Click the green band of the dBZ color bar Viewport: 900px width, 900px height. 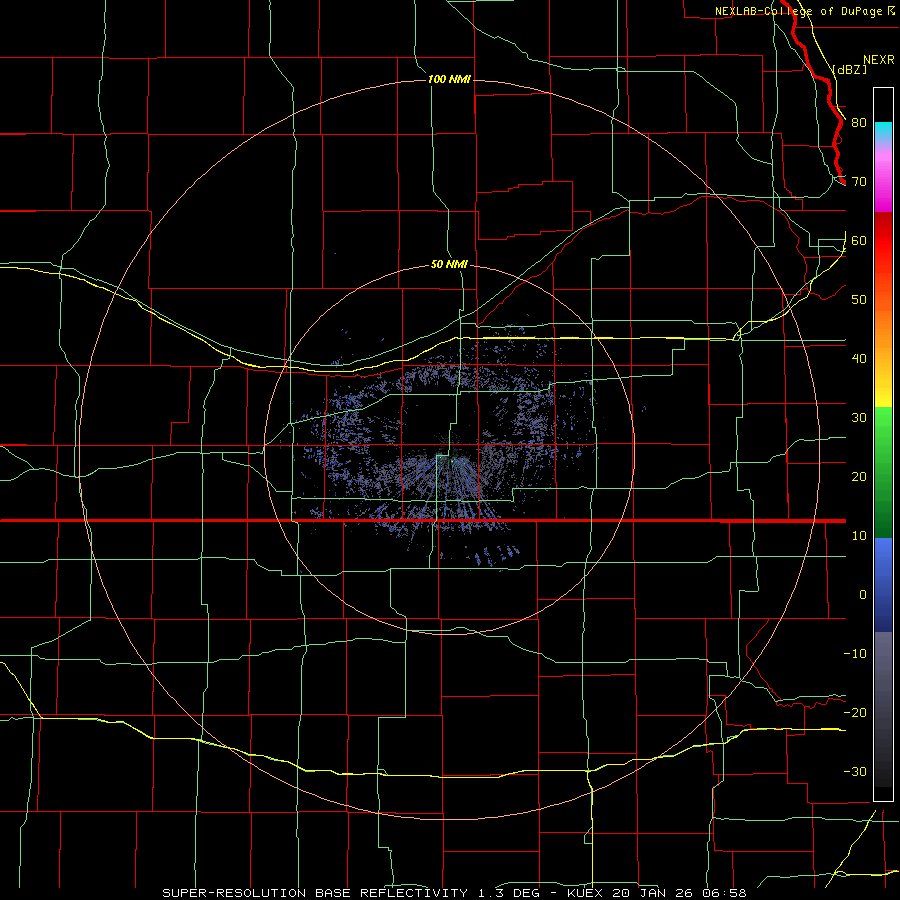click(883, 472)
